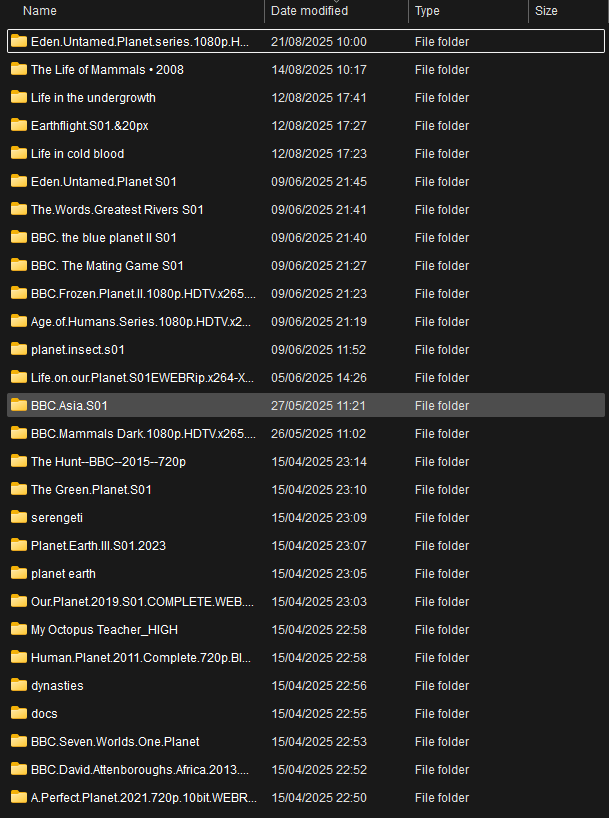Sort the list by the Name column header

pos(40,10)
